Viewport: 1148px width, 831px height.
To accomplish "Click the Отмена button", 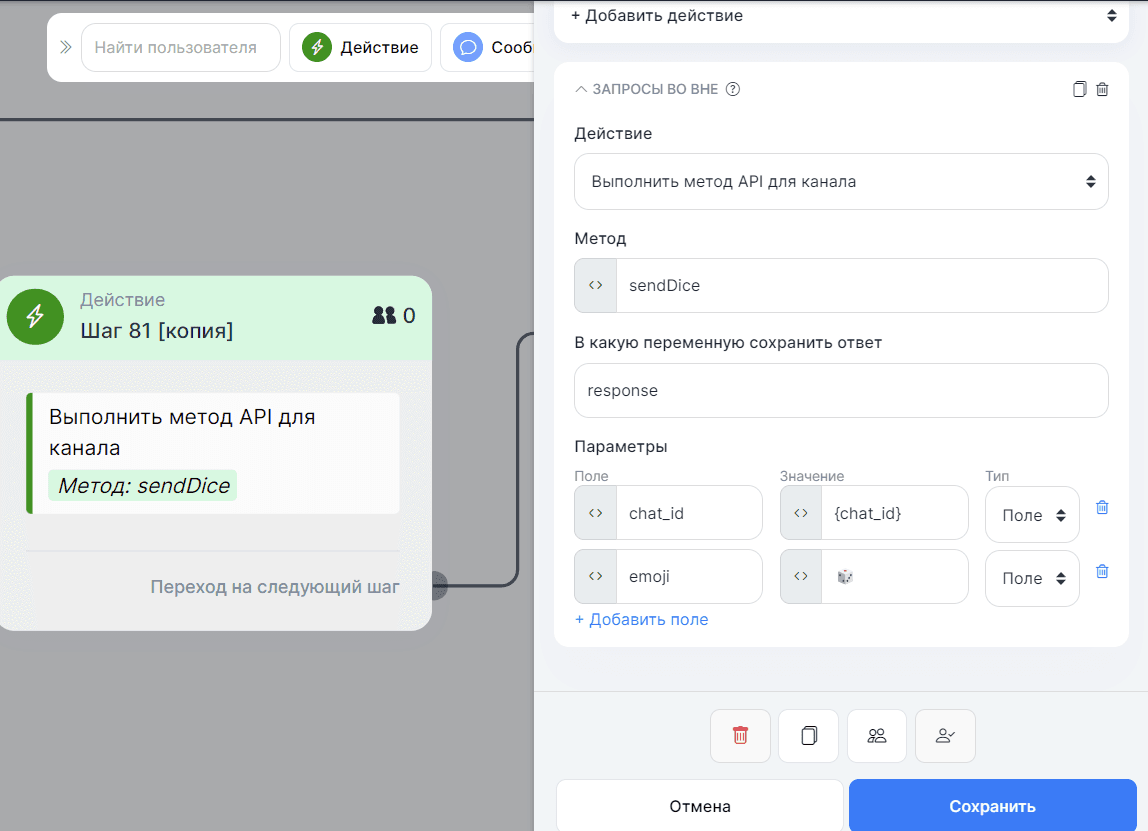I will click(x=700, y=806).
